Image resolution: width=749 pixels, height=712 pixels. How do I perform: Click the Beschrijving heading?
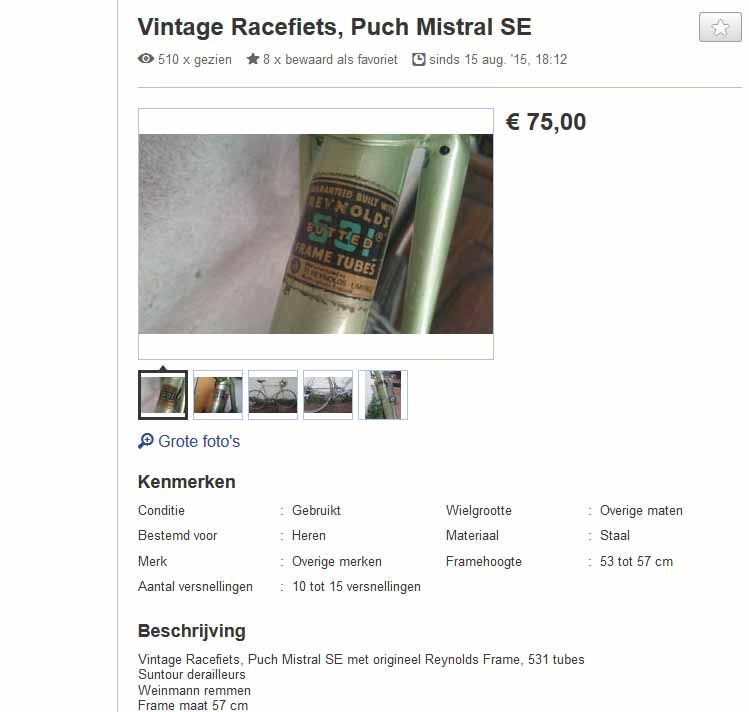(x=192, y=631)
